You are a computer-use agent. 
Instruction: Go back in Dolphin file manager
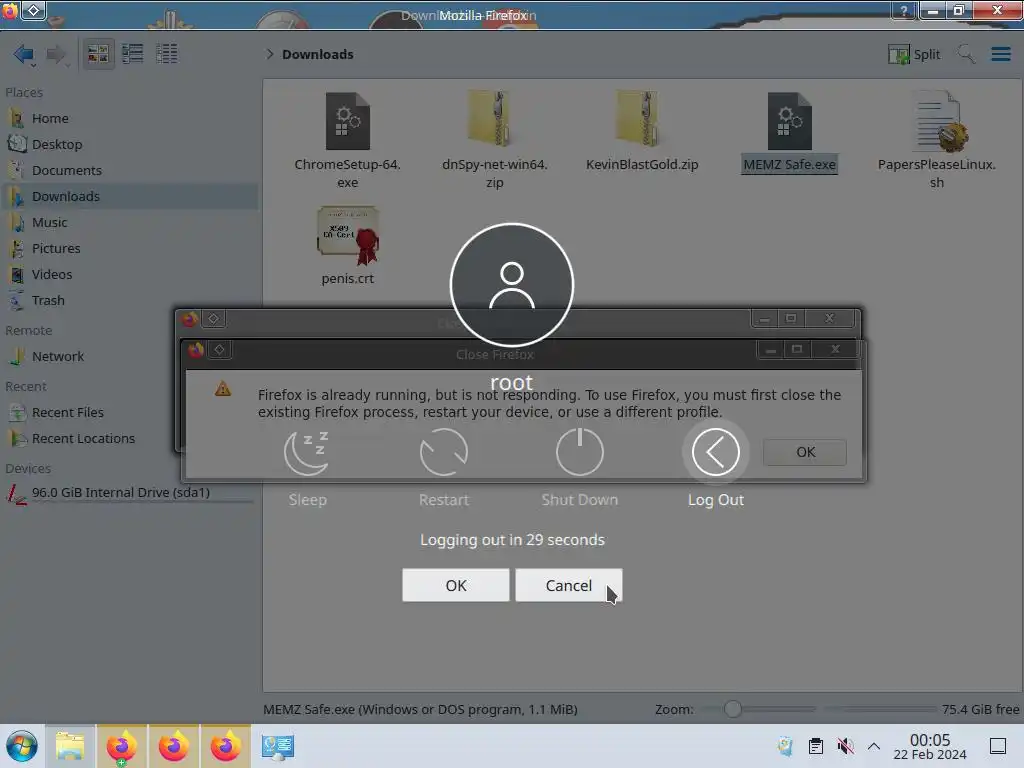coord(24,54)
